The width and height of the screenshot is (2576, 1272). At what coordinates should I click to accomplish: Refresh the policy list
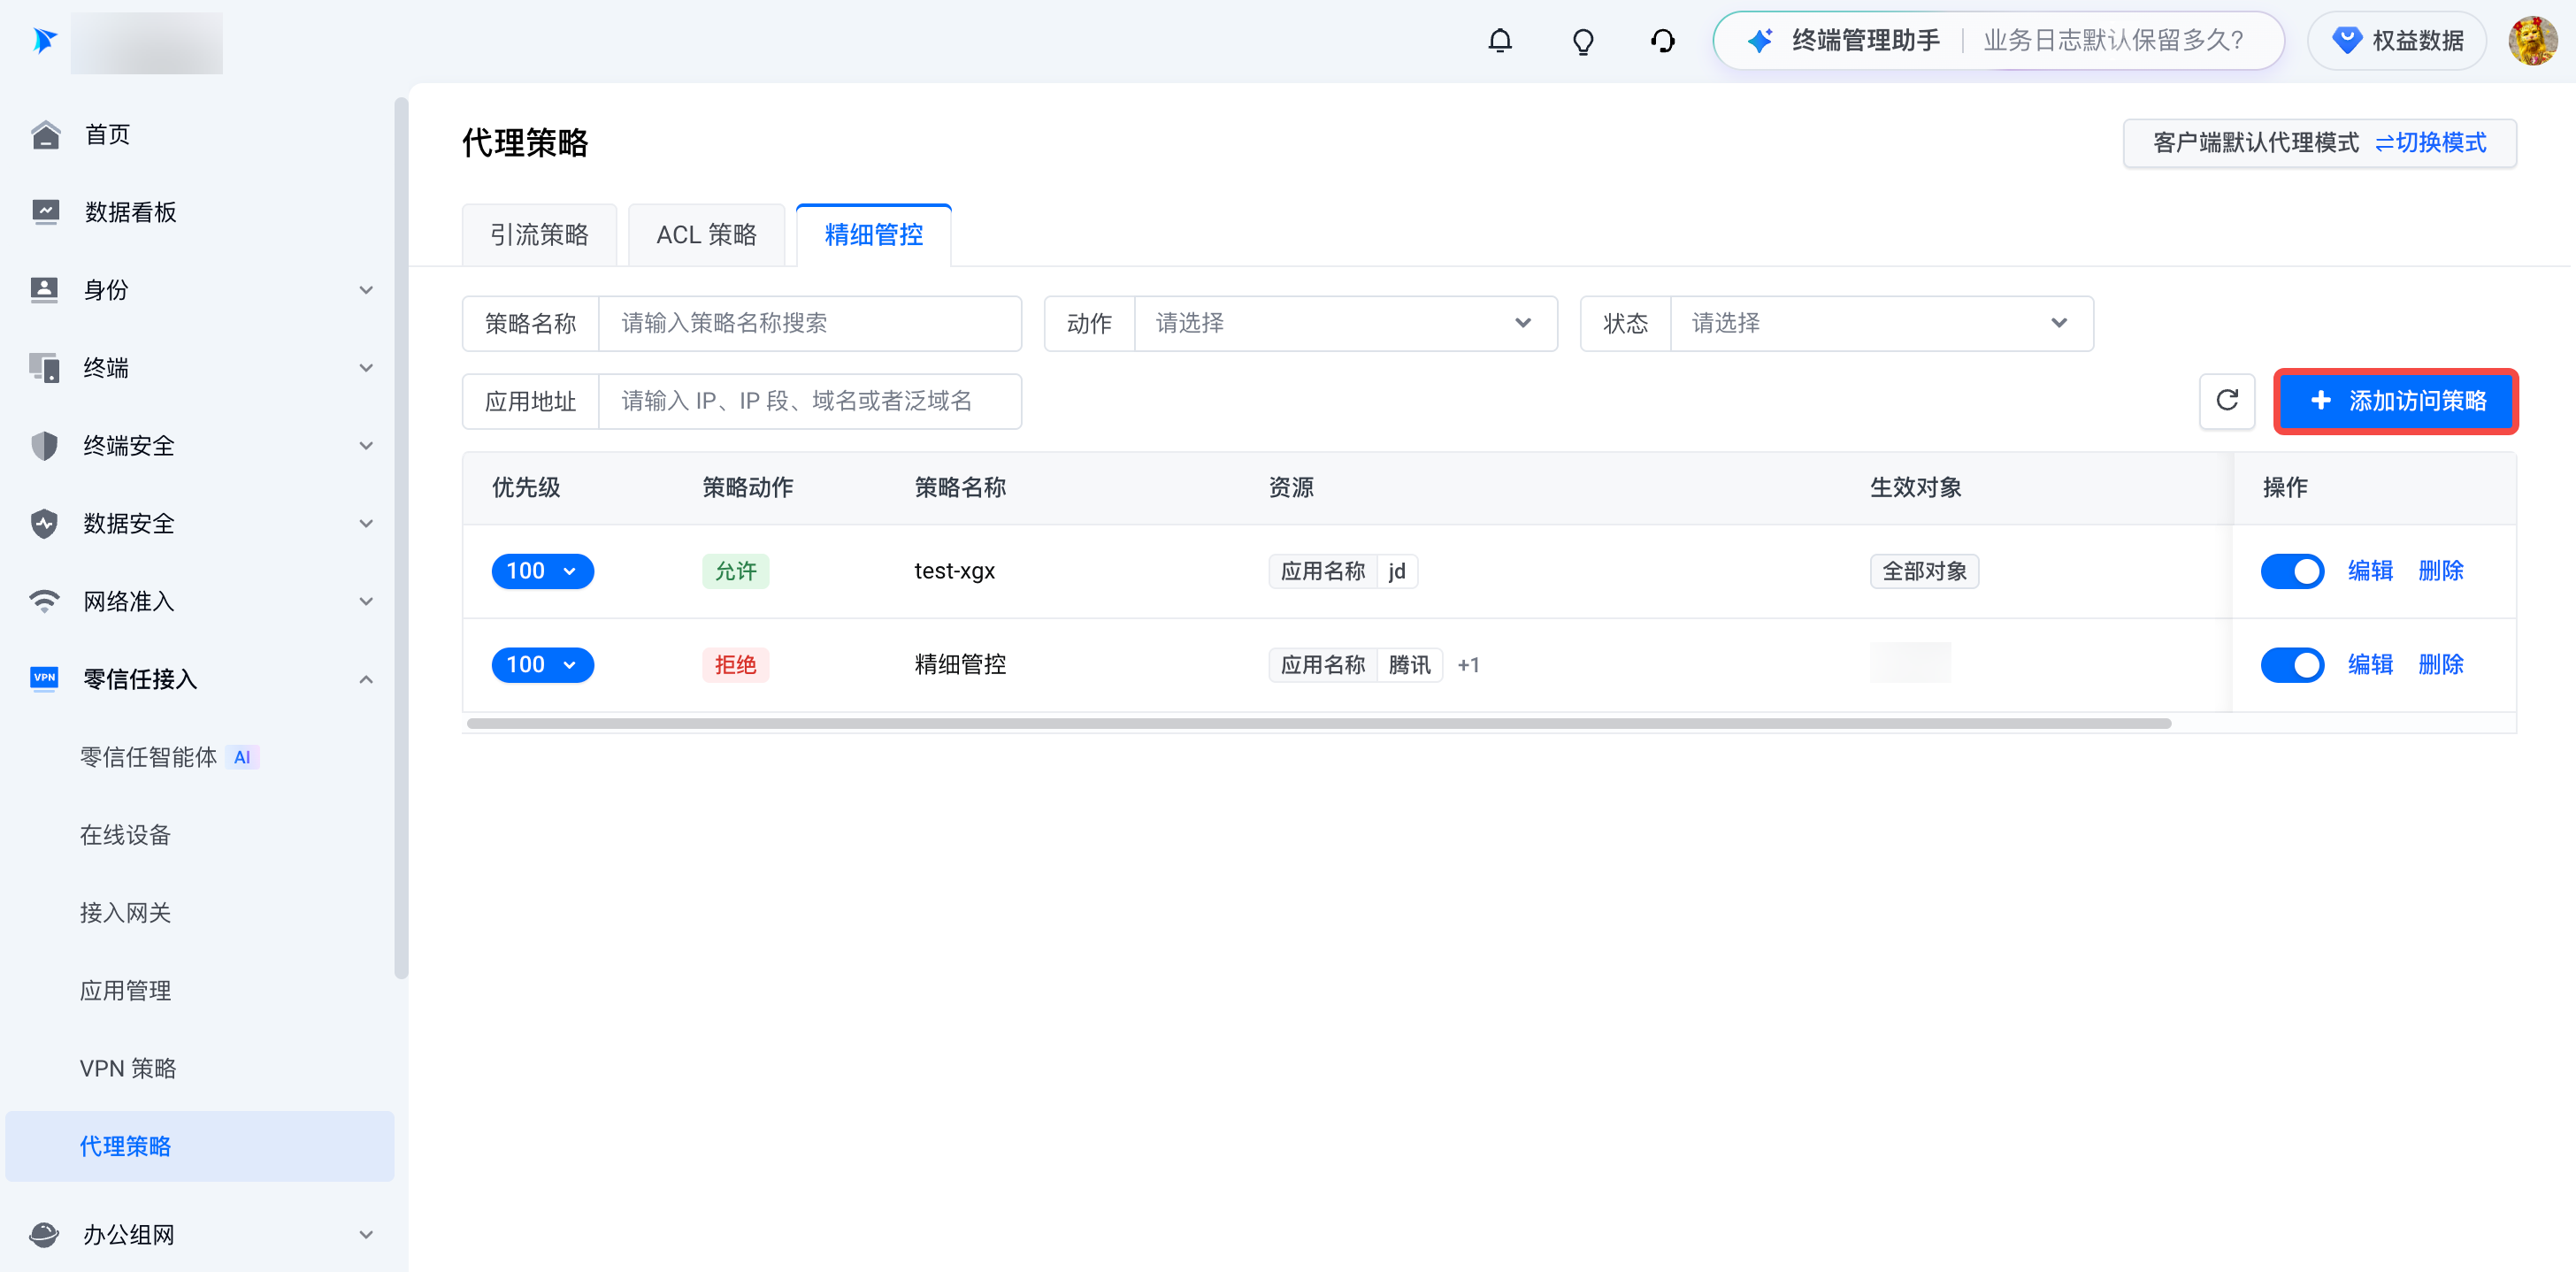(x=2226, y=401)
